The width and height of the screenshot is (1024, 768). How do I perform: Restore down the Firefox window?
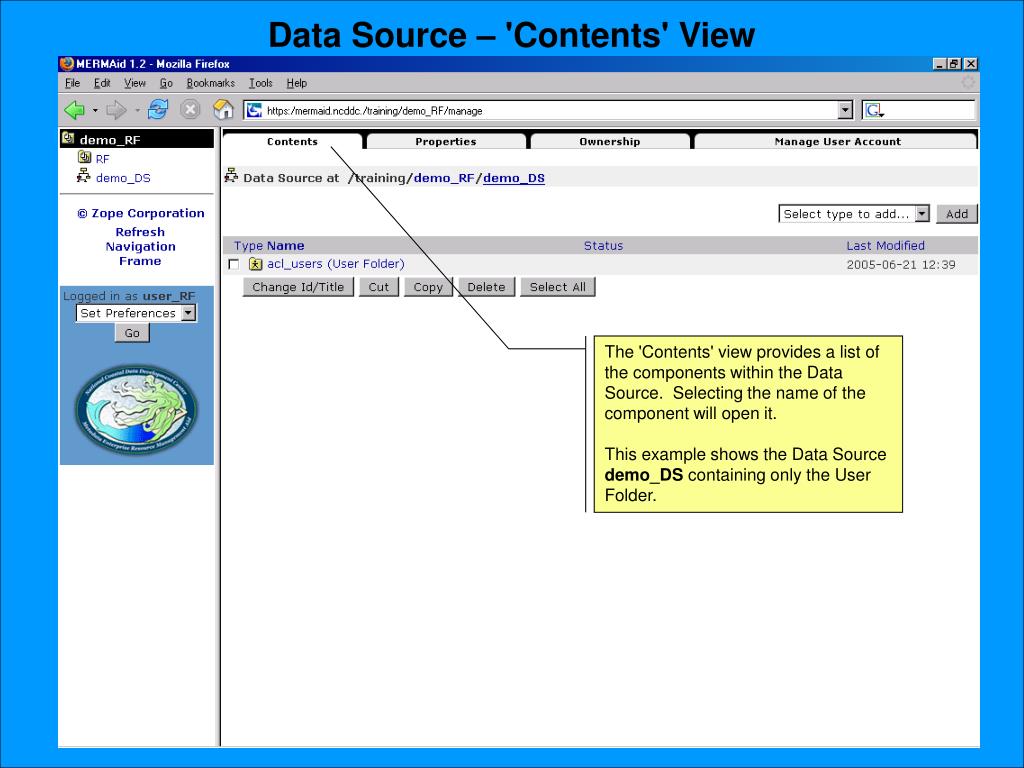(x=954, y=64)
